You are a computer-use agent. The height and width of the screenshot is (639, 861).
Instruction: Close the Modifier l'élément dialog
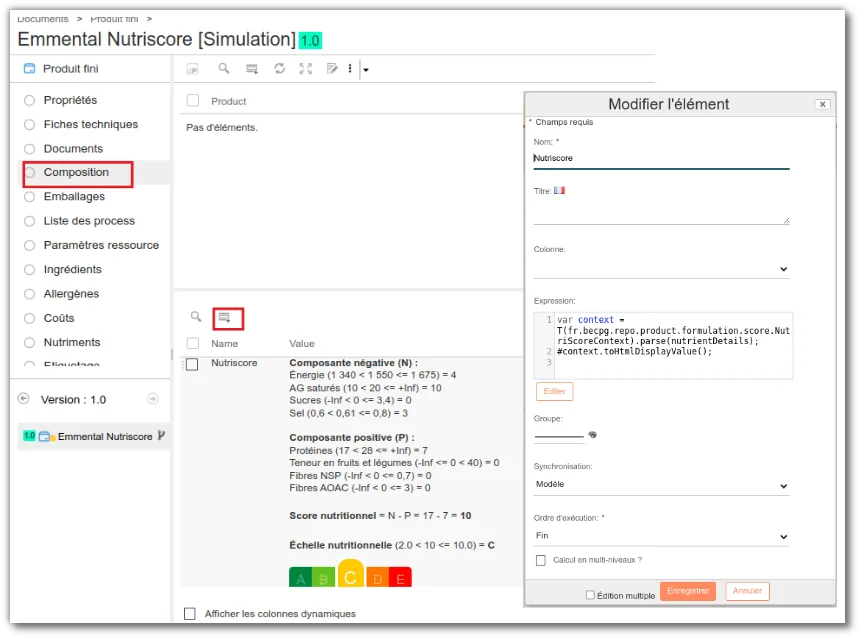(x=822, y=104)
